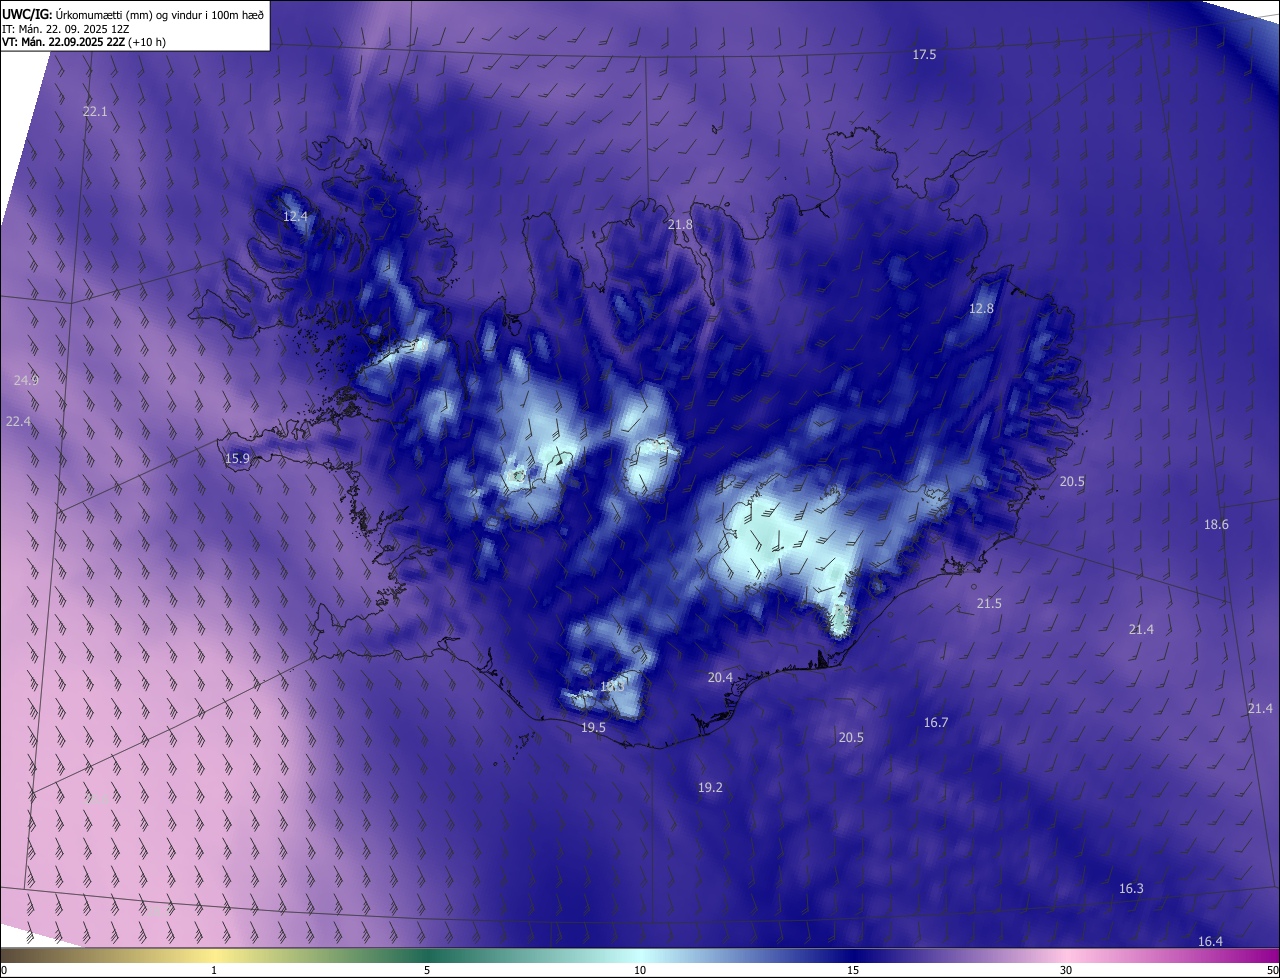Image resolution: width=1280 pixels, height=978 pixels.
Task: Click the 10 tick on the color scale
Action: 640,971
